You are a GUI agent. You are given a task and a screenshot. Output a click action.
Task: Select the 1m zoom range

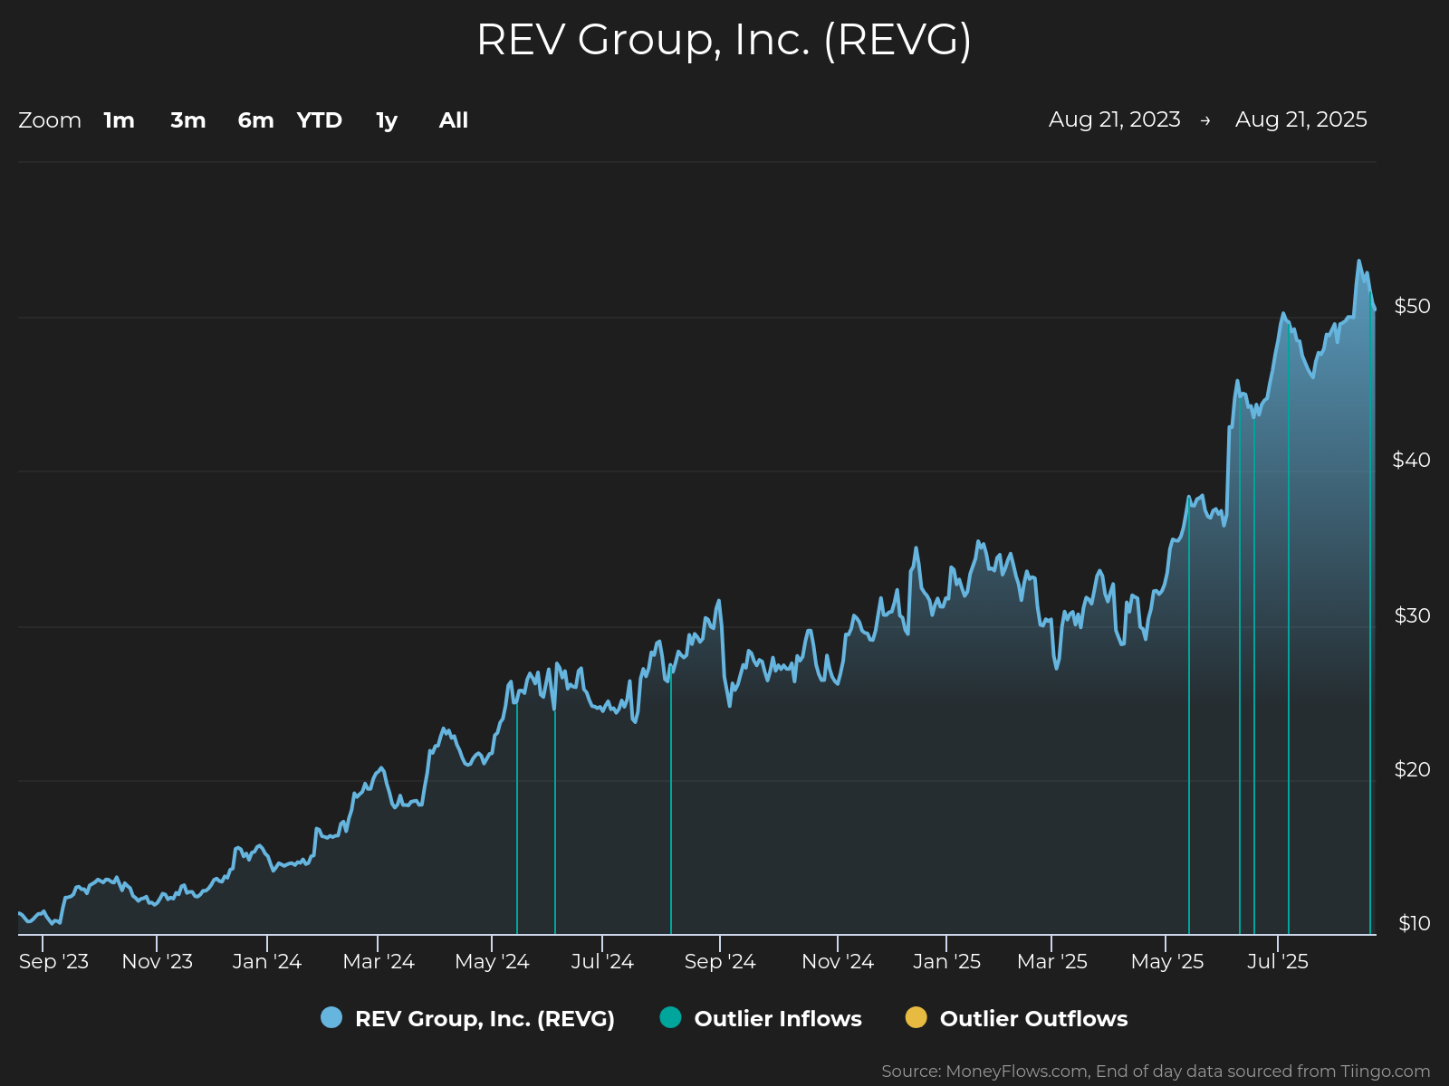119,120
